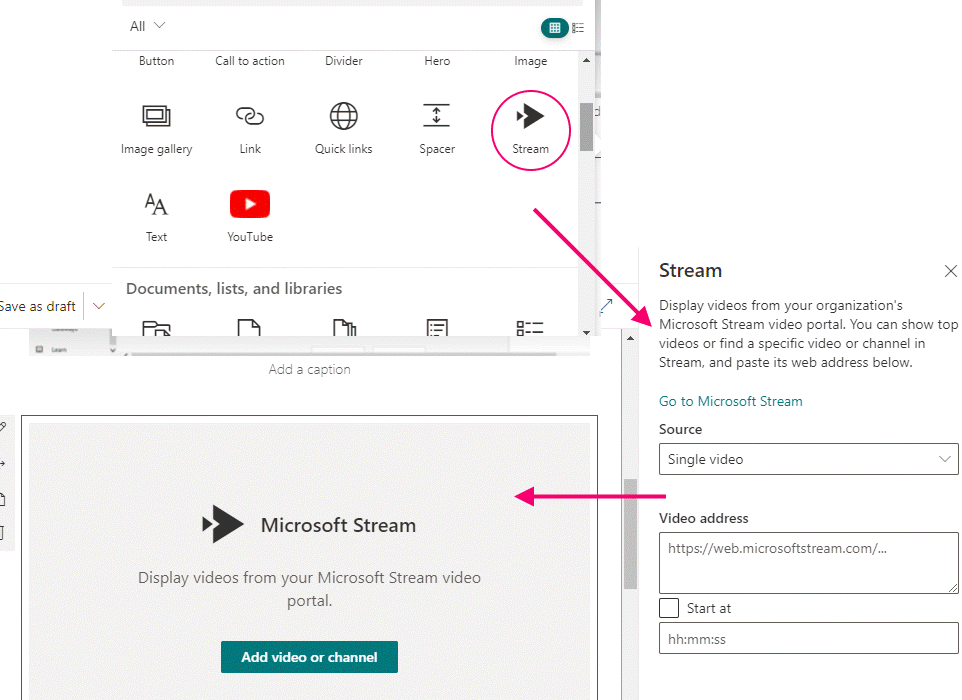Image resolution: width=962 pixels, height=700 pixels.
Task: Select the Hero web part label
Action: click(437, 61)
